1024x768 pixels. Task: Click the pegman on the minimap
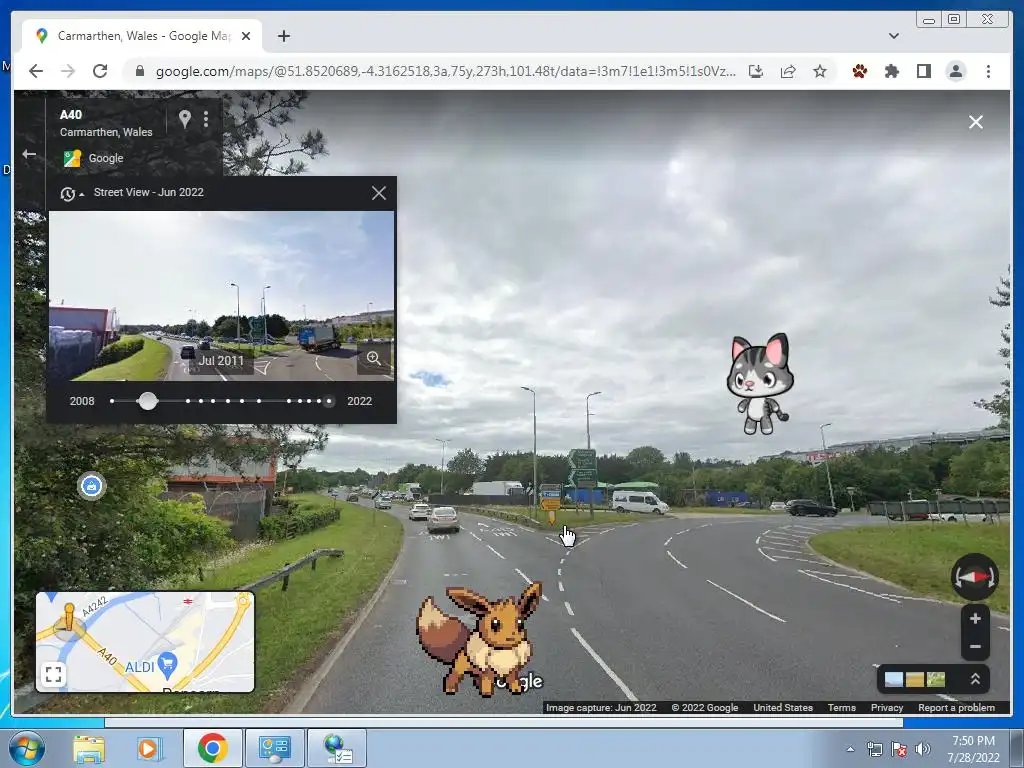click(69, 618)
